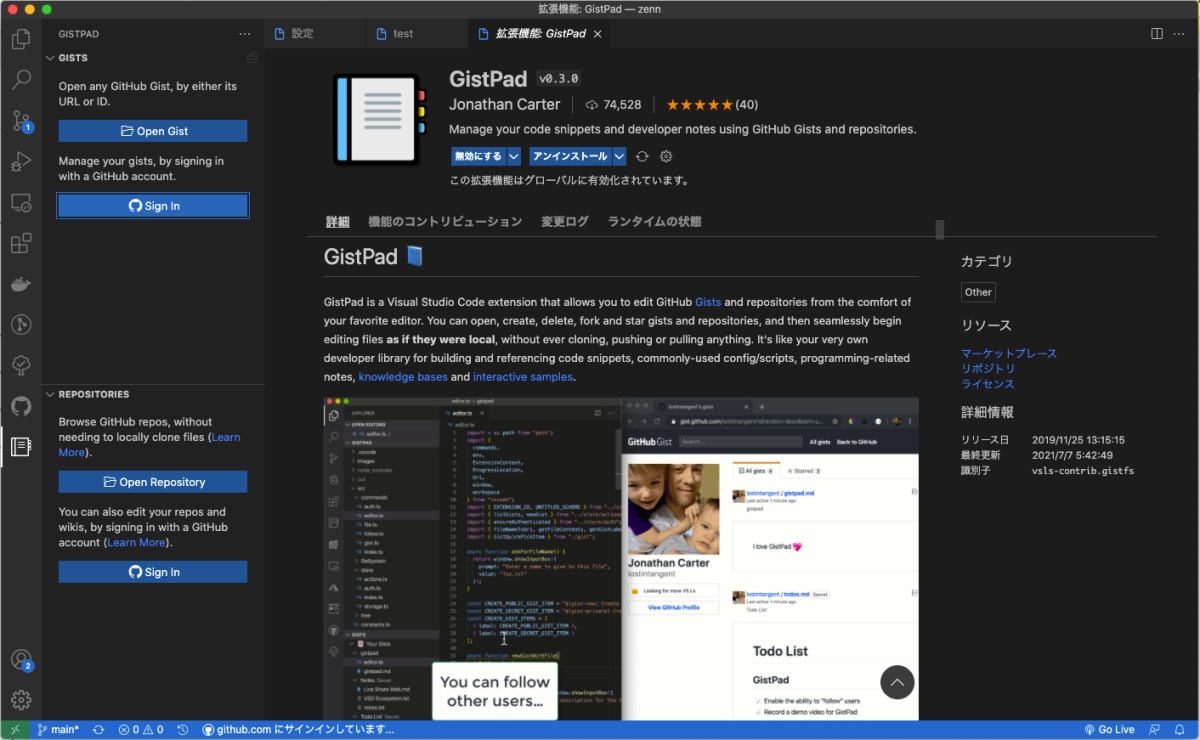Open the マーケットプレース resource link

[x=1009, y=353]
